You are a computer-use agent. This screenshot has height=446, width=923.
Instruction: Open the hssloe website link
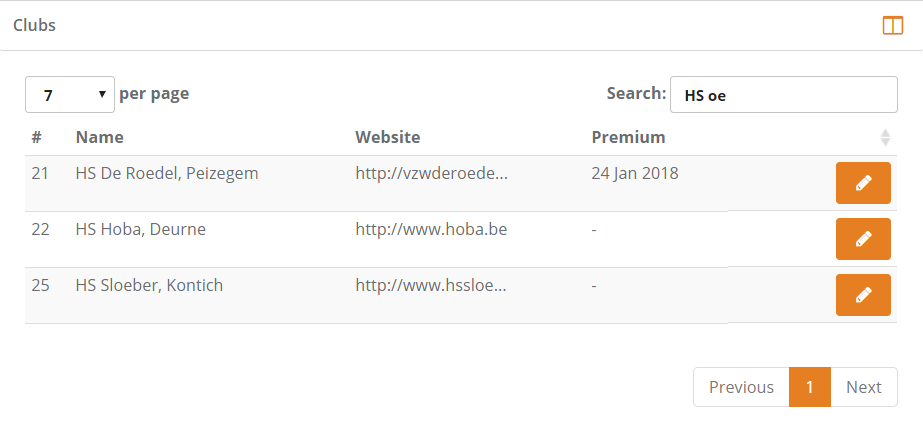point(431,285)
